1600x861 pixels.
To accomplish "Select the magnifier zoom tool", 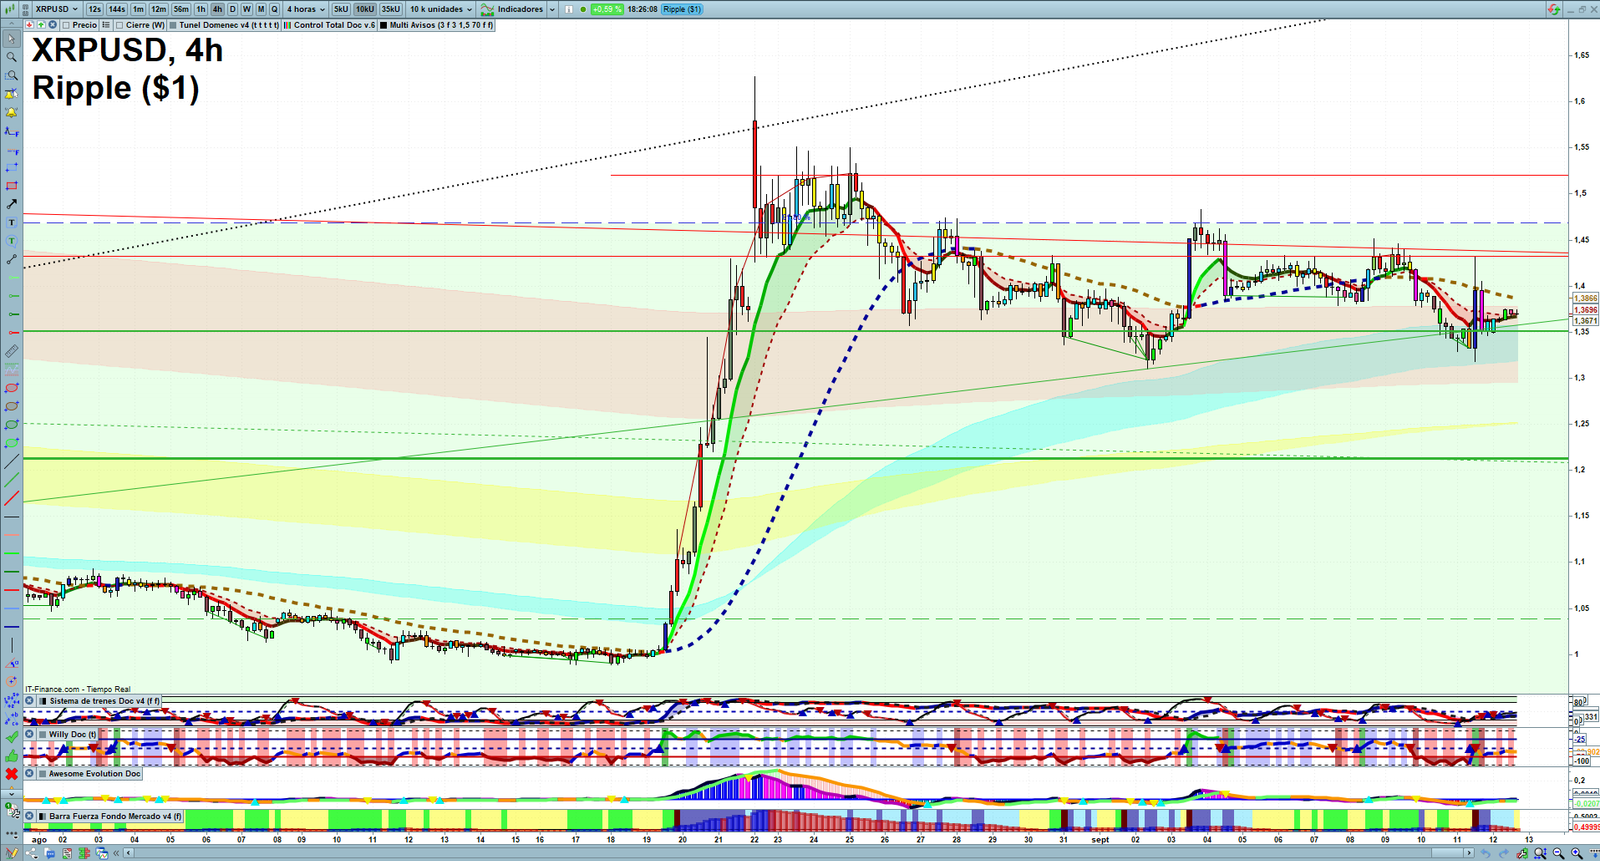I will [x=12, y=57].
